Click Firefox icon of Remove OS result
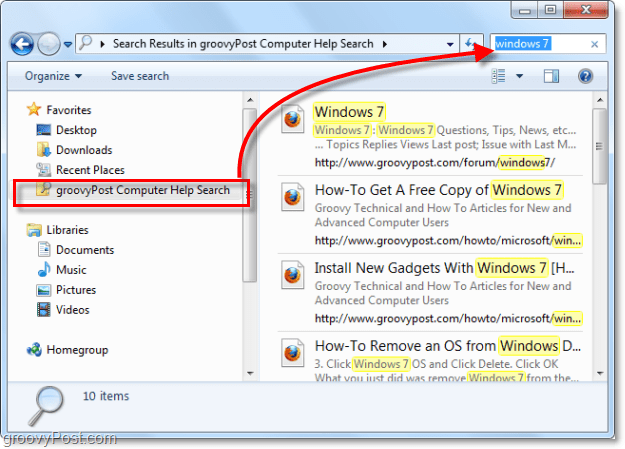Screen dimensions: 625x449 (293, 353)
